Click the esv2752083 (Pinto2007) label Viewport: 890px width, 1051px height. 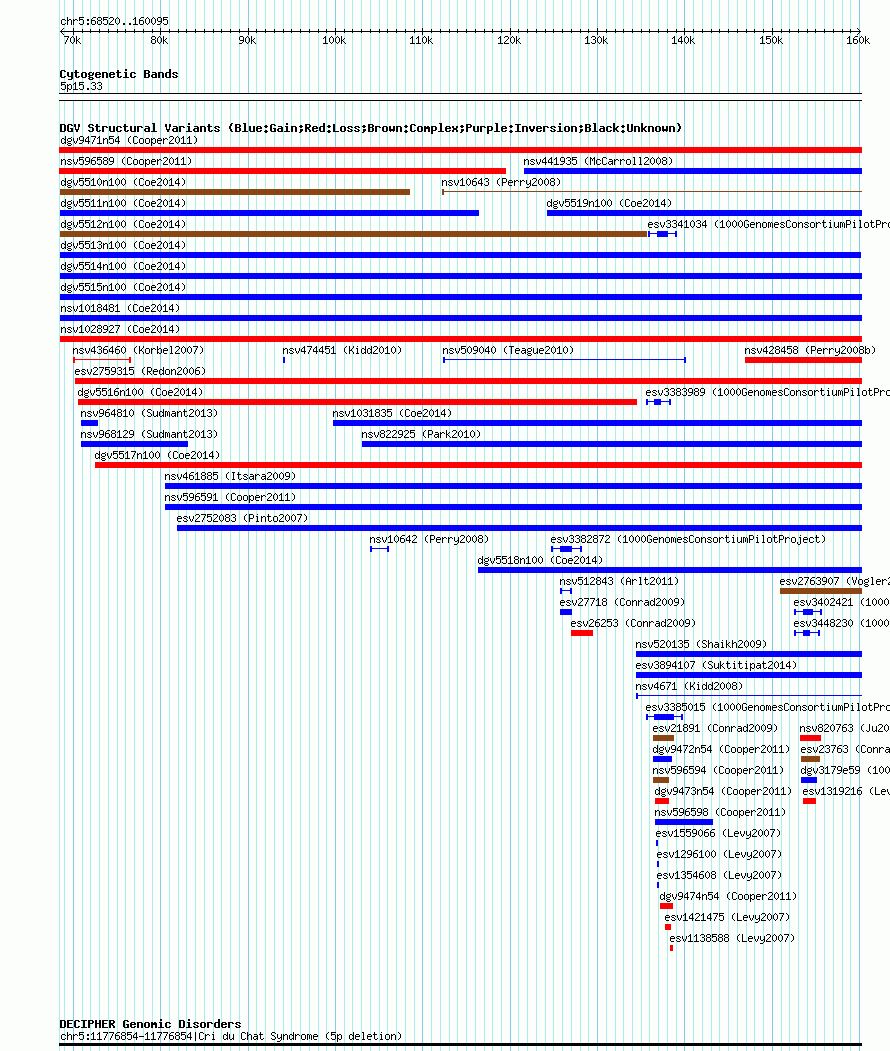242,517
